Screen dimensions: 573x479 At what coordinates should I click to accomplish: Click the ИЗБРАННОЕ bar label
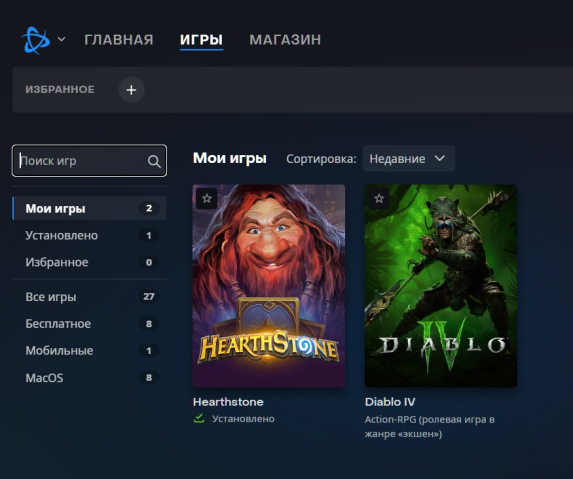[60, 90]
